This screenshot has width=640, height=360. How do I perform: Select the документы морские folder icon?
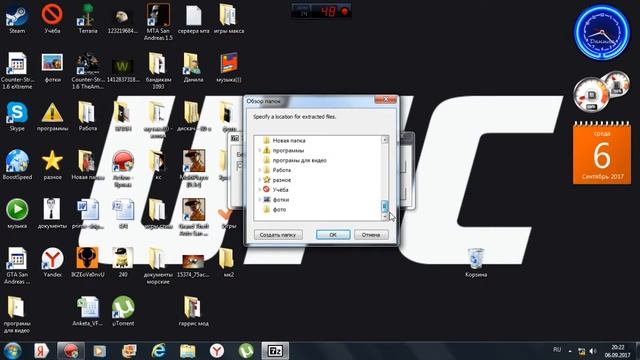click(158, 265)
